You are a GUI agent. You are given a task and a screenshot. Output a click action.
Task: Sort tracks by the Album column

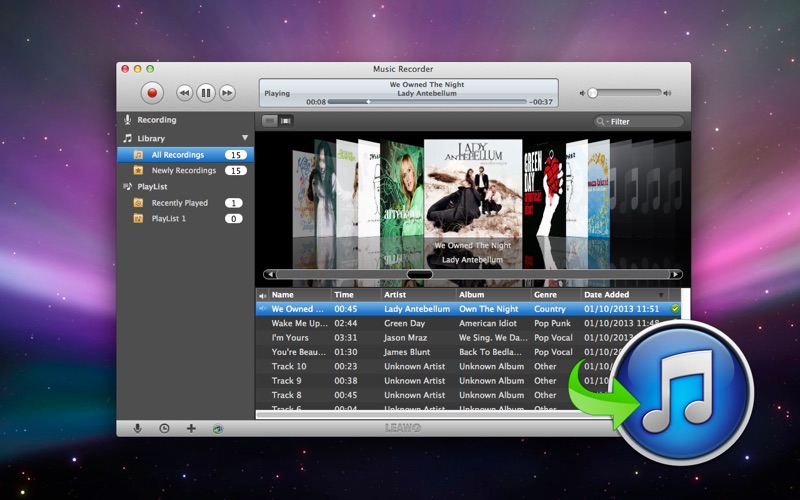(493, 295)
